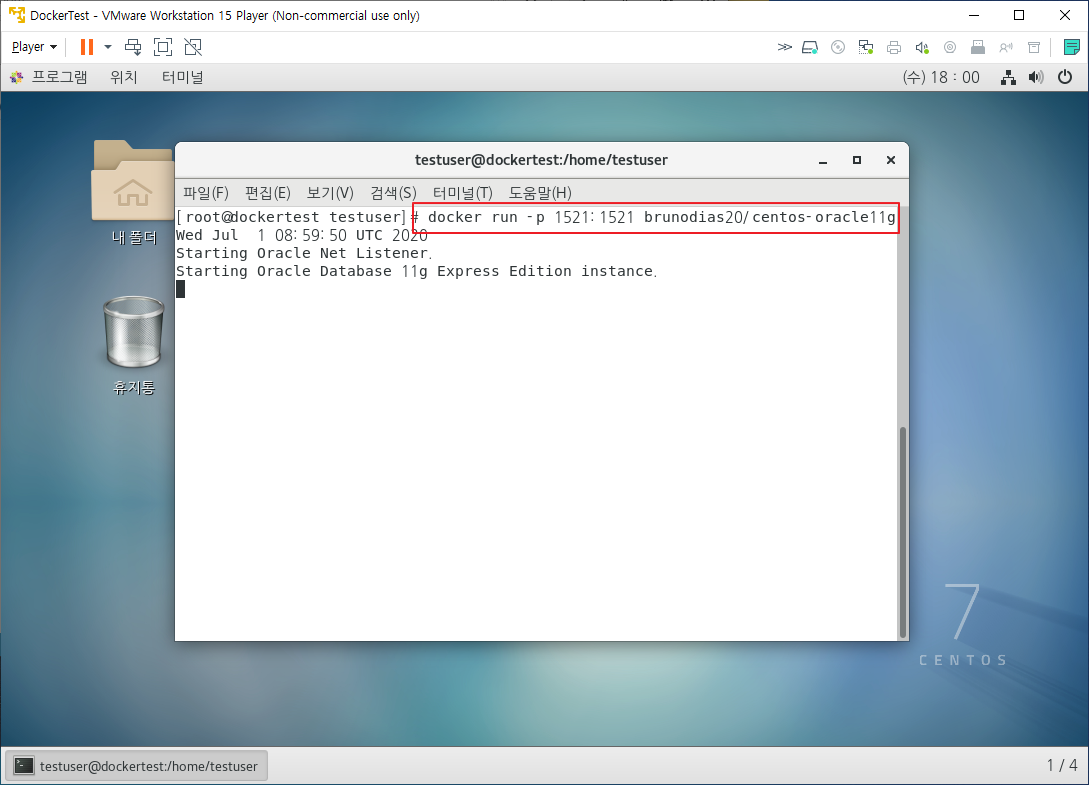1089x785 pixels.
Task: Open the 검색(S) menu in terminal
Action: point(393,192)
